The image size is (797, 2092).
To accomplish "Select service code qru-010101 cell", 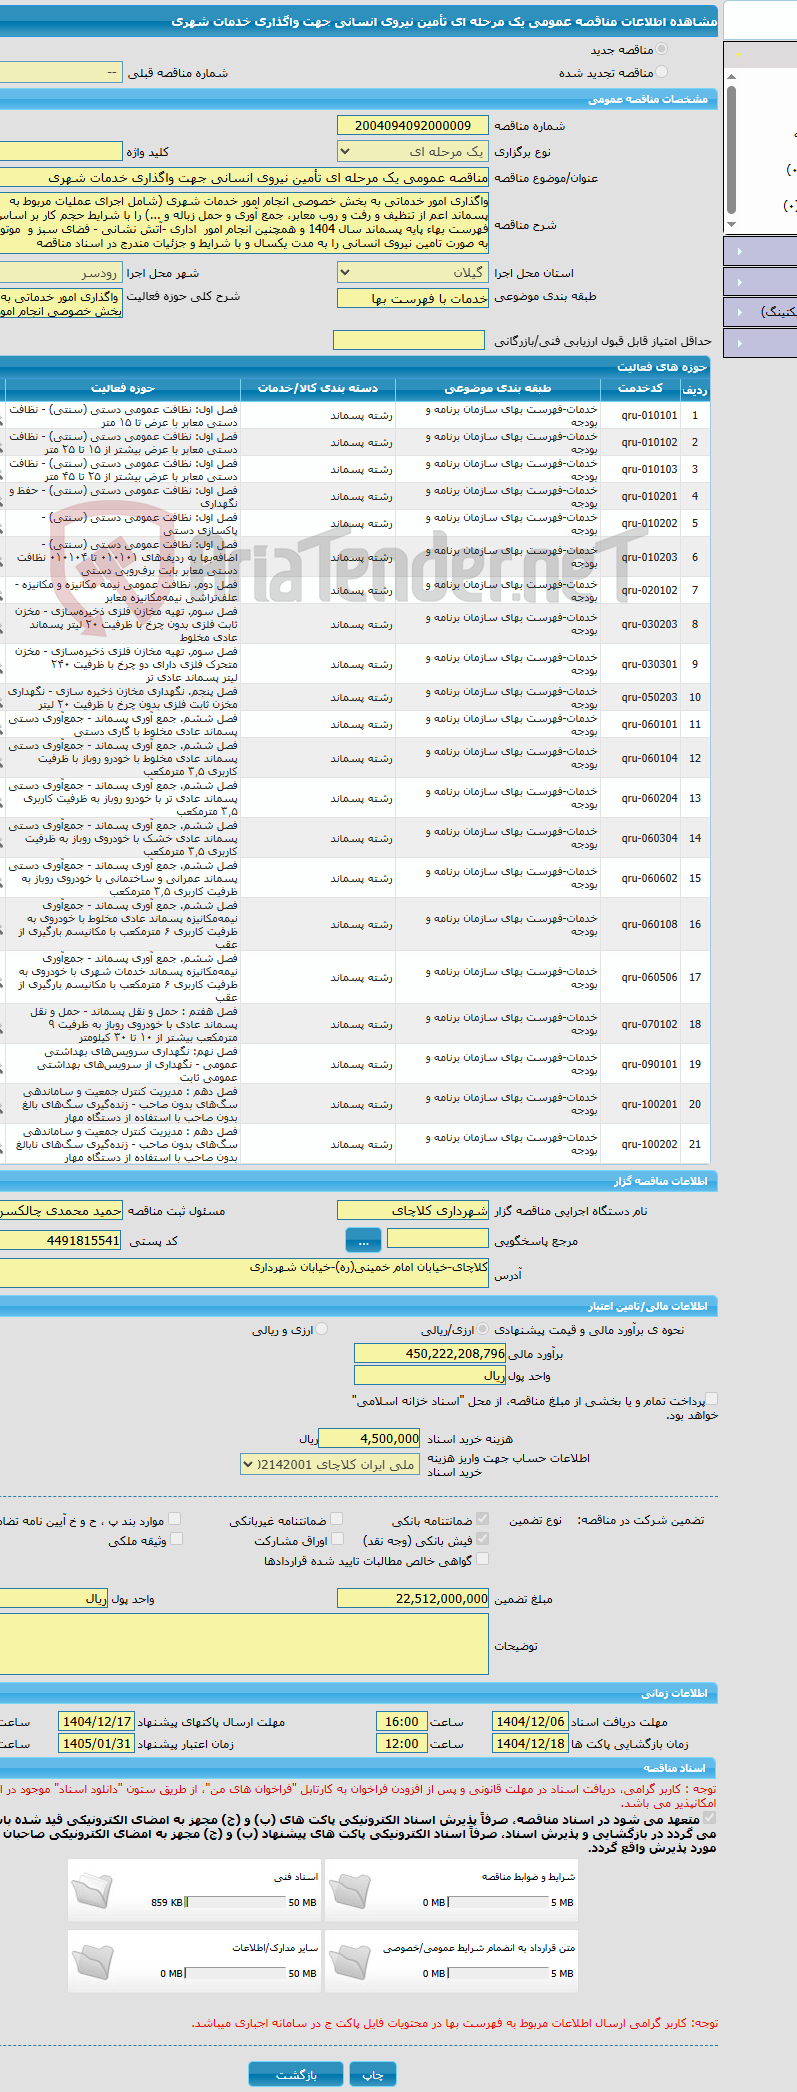I will pyautogui.click(x=640, y=415).
